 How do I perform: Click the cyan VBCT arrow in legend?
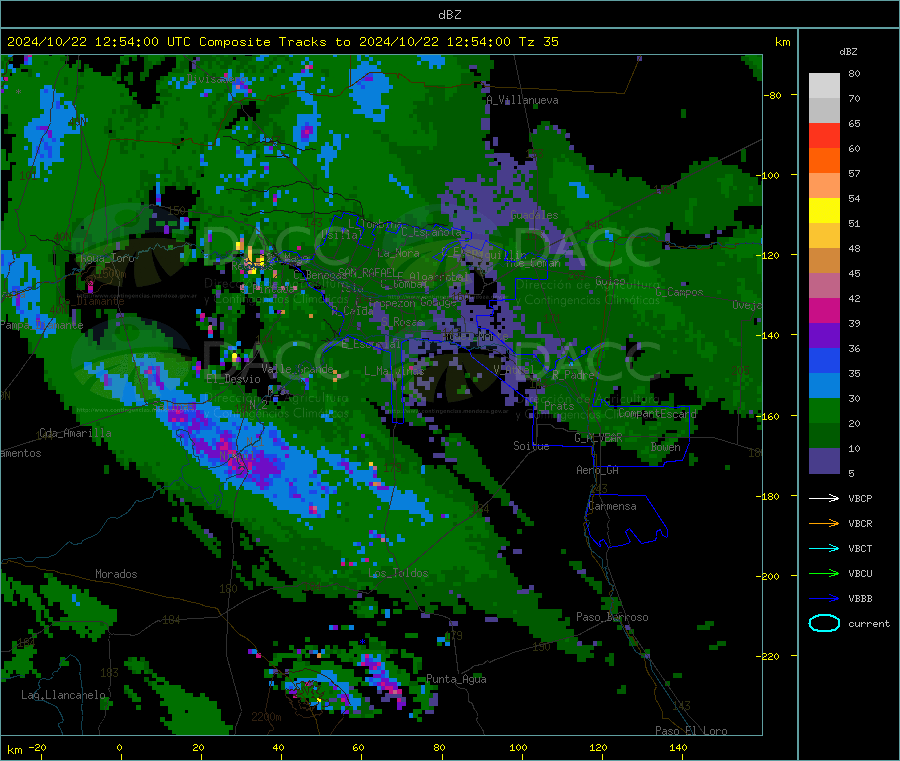coord(824,548)
